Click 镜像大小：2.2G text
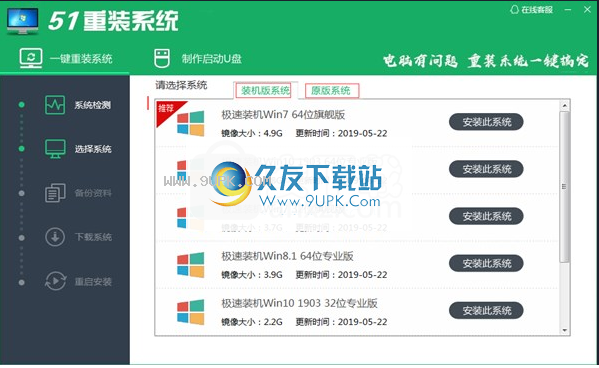The width and height of the screenshot is (599, 368). (252, 322)
